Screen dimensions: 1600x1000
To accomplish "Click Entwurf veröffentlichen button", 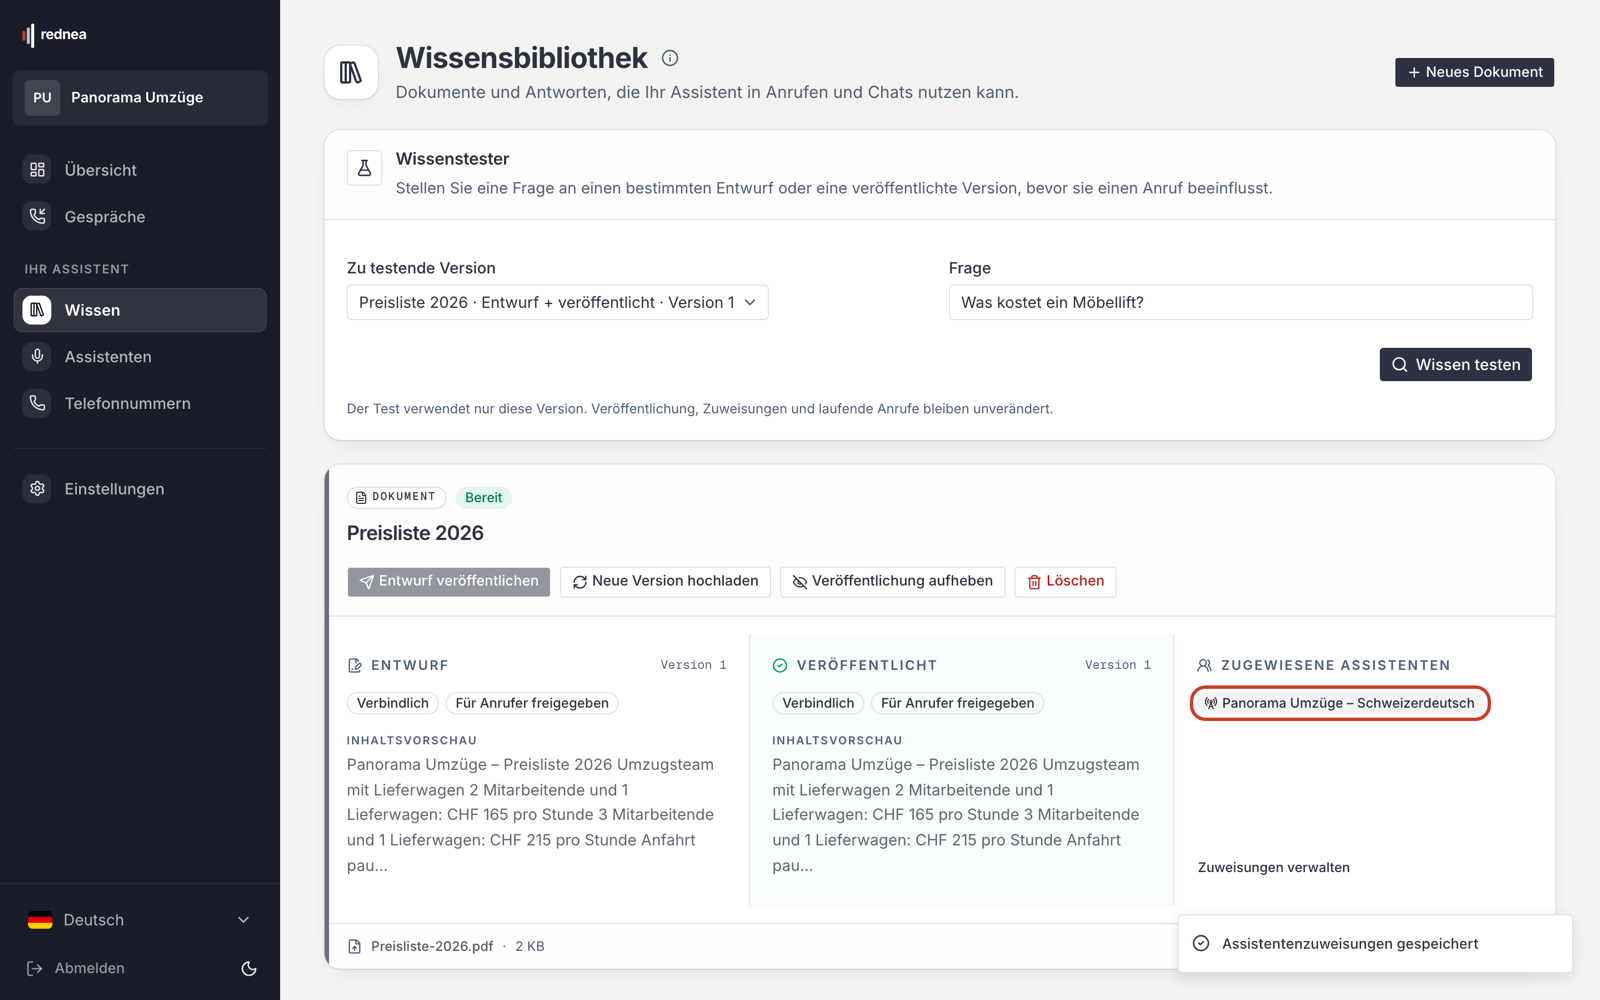I will 449,581.
